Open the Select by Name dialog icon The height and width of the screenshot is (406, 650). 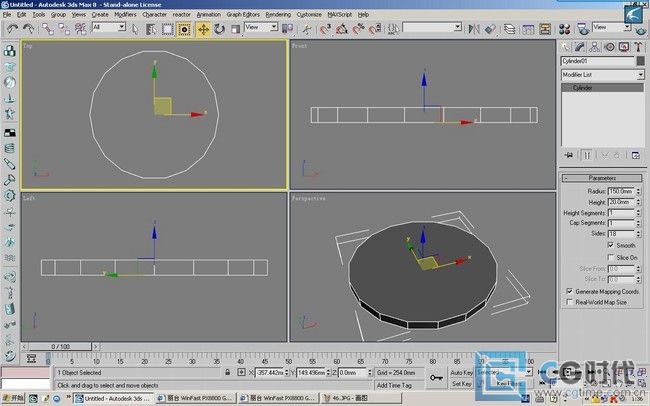tap(151, 29)
